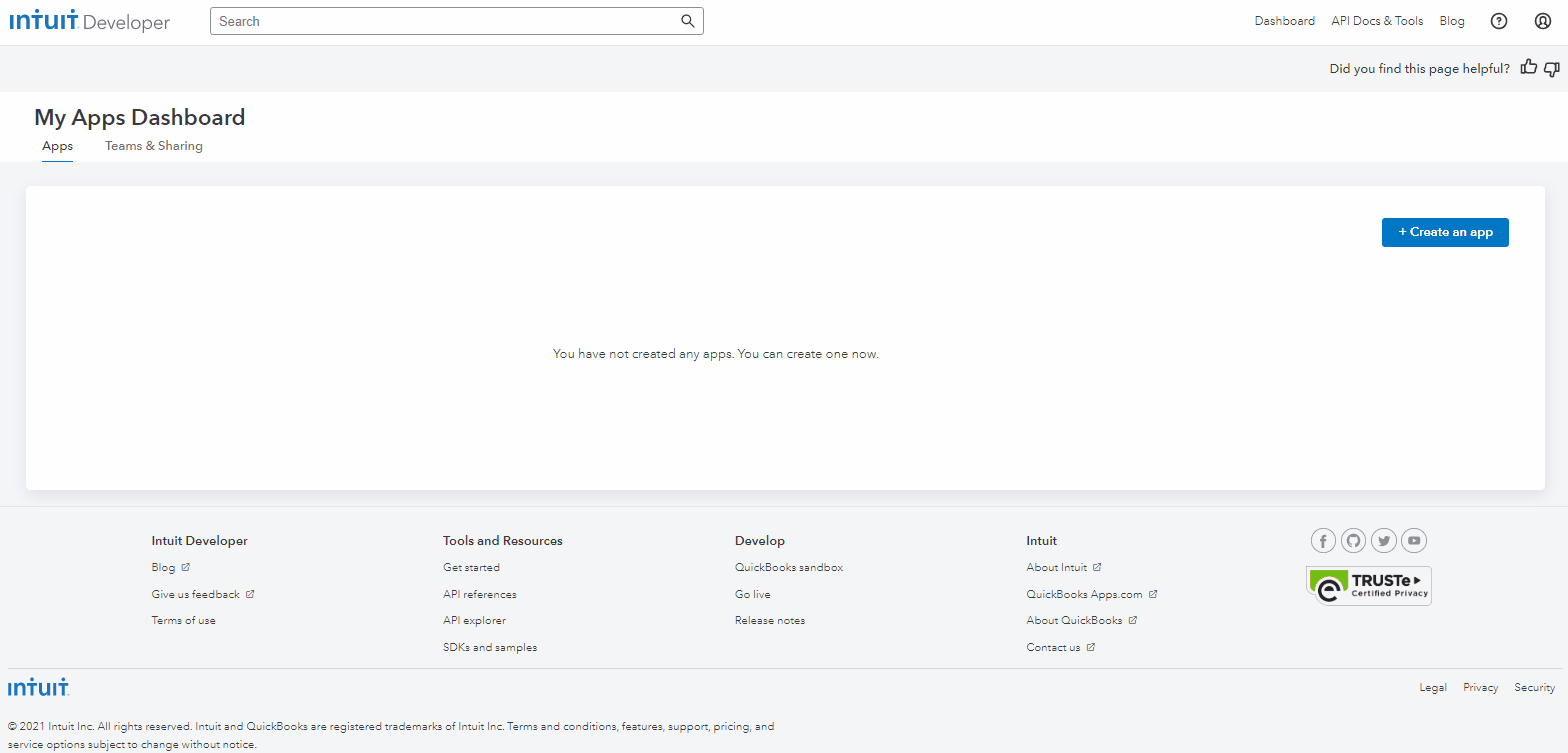This screenshot has height=753, width=1568.
Task: Open Intuit Developer Facebook page icon
Action: (x=1323, y=541)
